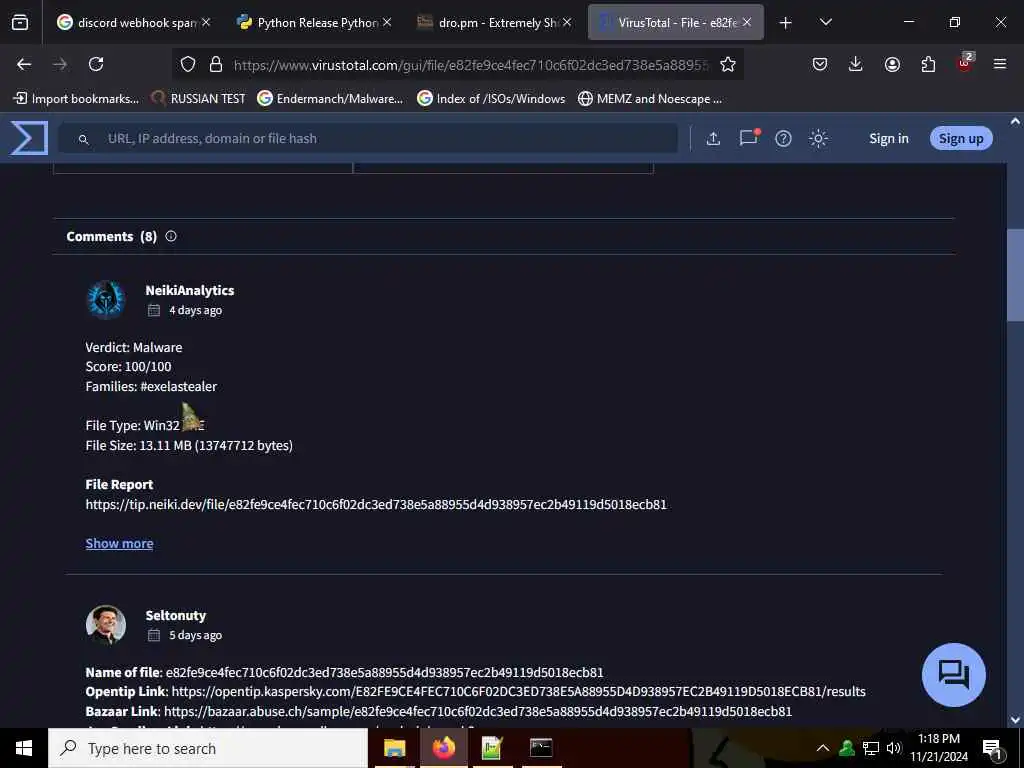This screenshot has height=768, width=1024.
Task: Toggle VirusTotal light theme sun icon
Action: tap(818, 138)
